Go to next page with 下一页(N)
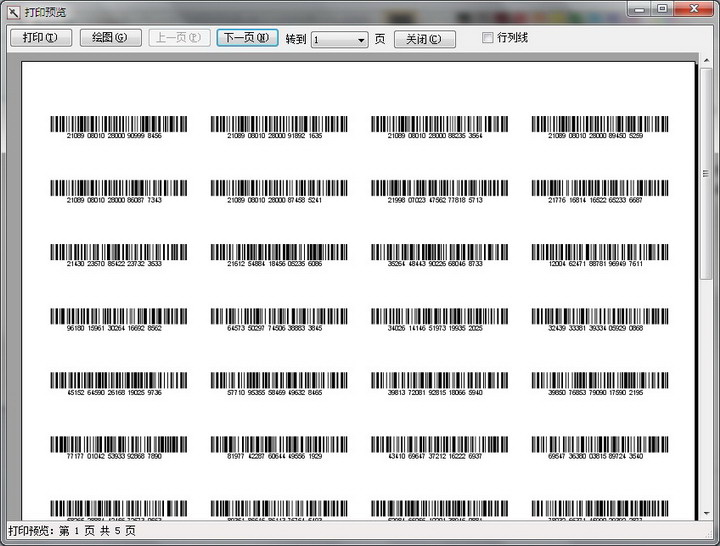 tap(247, 38)
